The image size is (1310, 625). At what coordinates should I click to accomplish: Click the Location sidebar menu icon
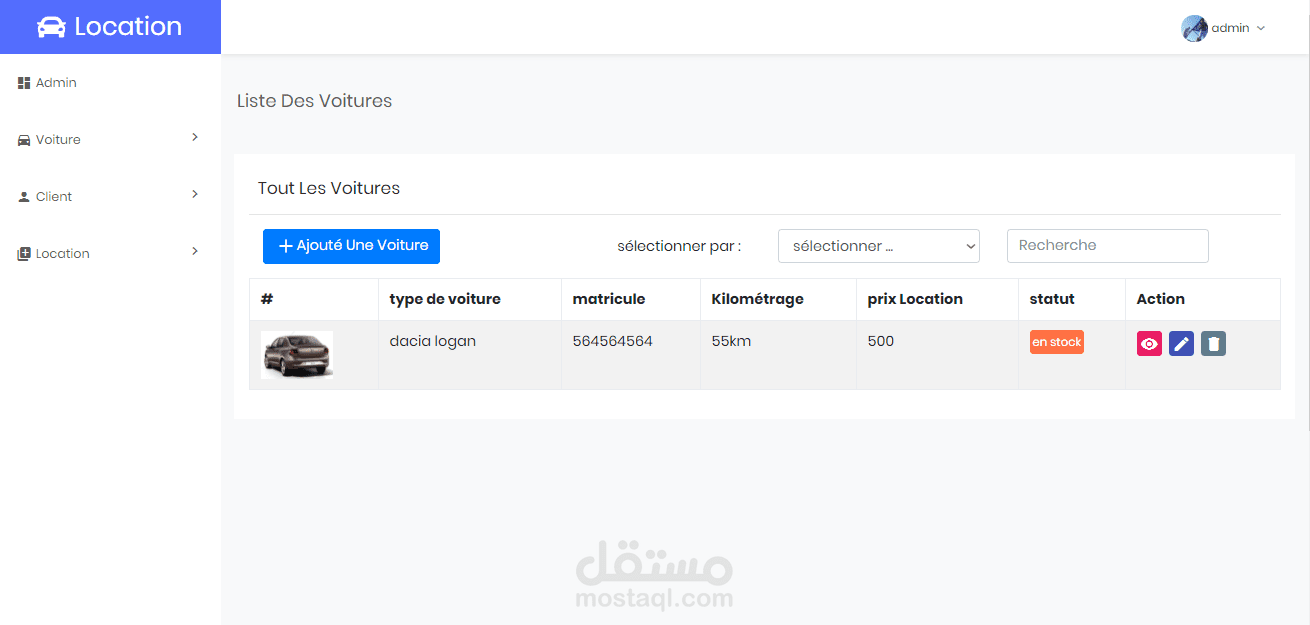tap(24, 254)
